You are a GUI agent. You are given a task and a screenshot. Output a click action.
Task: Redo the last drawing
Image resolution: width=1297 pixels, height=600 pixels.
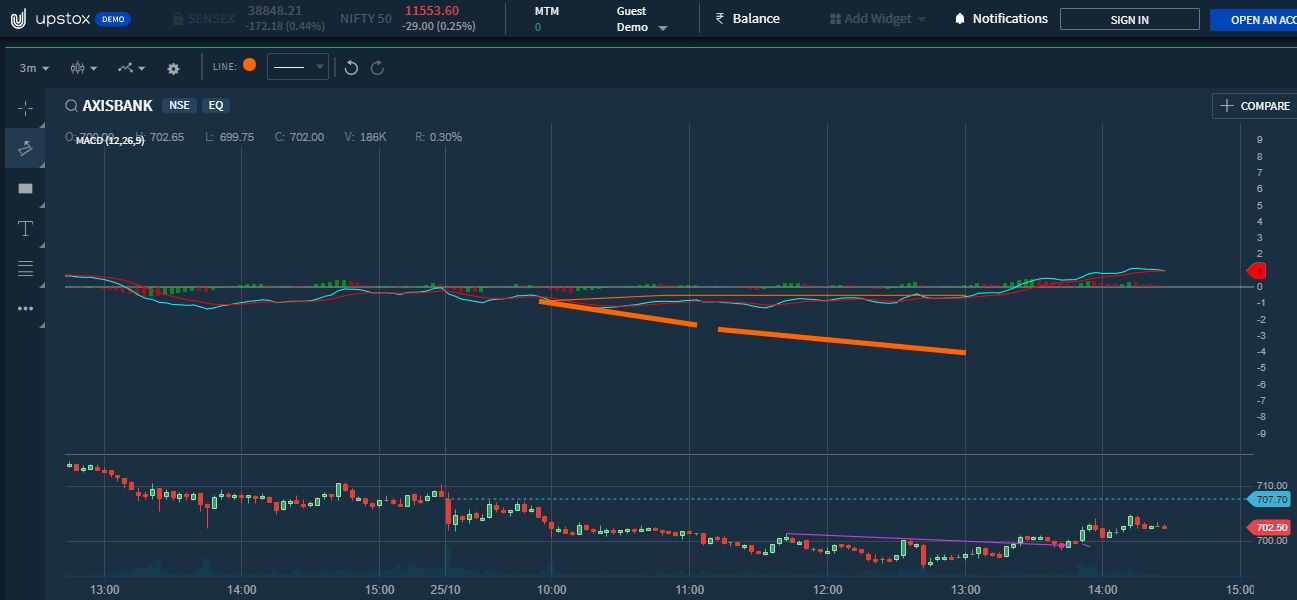pyautogui.click(x=377, y=67)
